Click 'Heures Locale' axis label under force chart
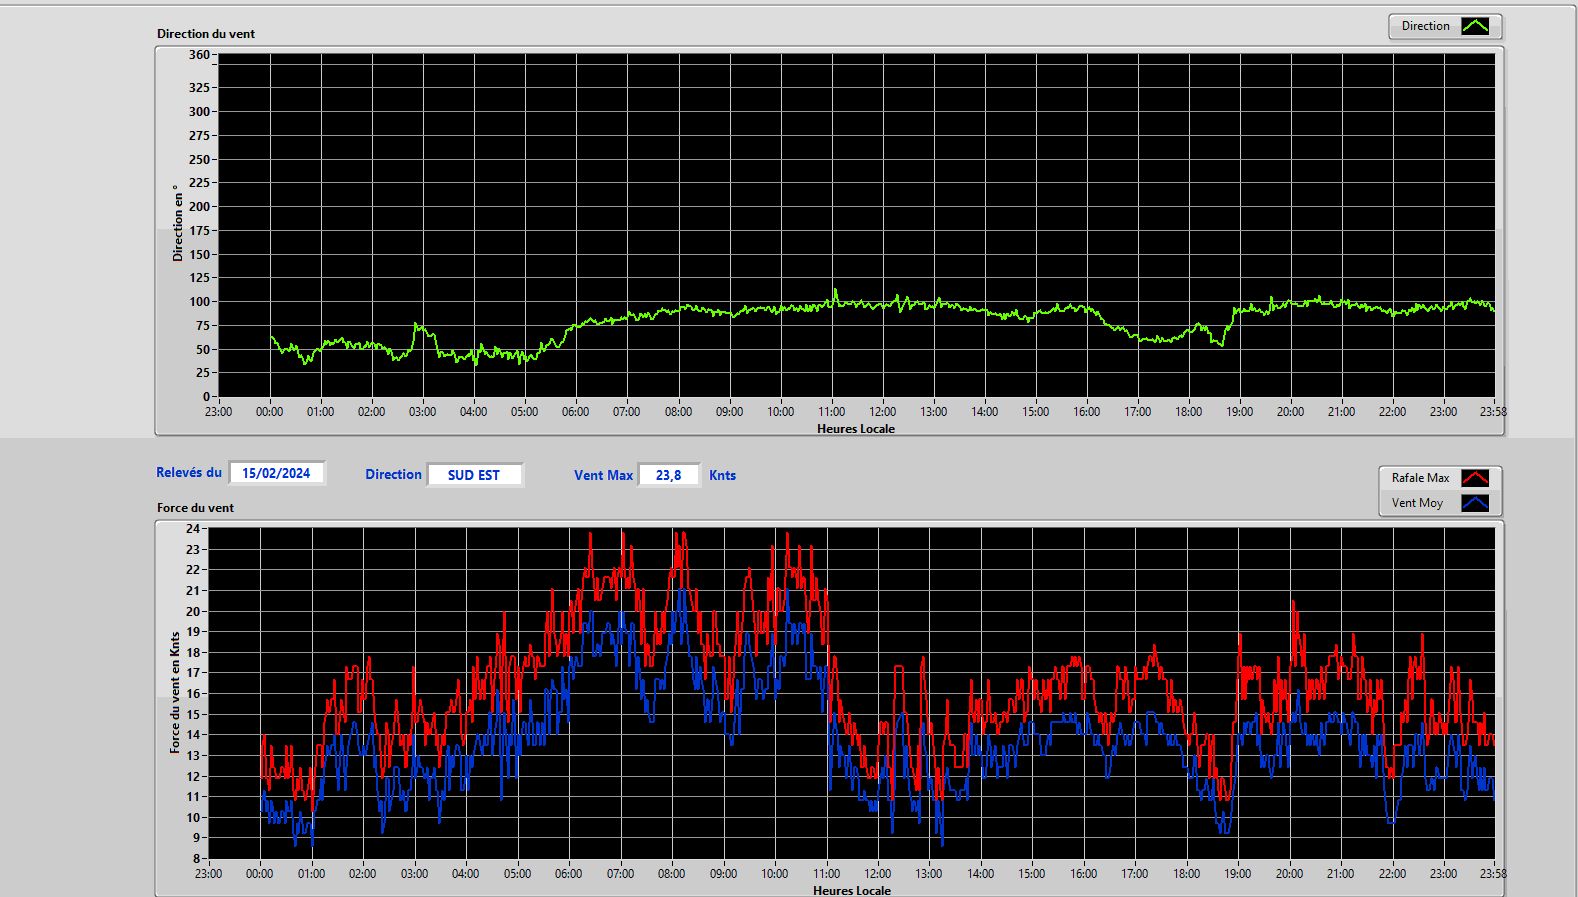 tap(852, 891)
